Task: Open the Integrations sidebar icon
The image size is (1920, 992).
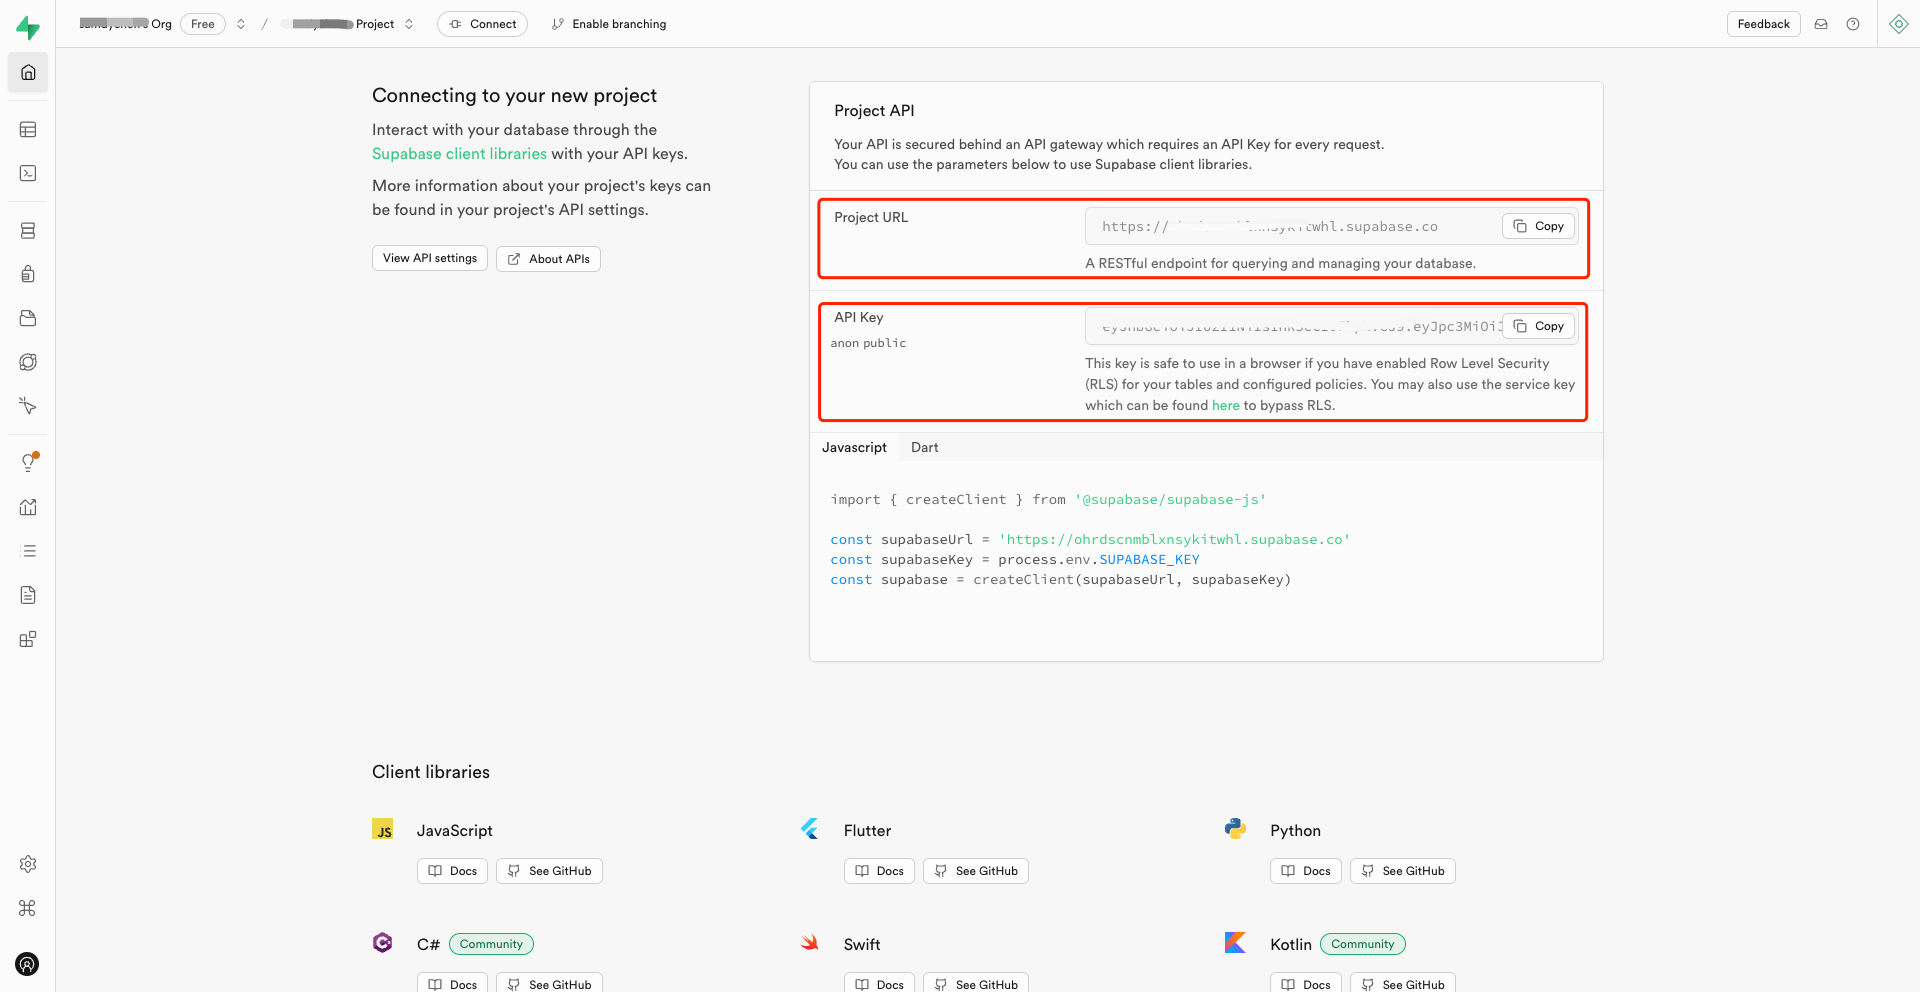Action: 28,639
